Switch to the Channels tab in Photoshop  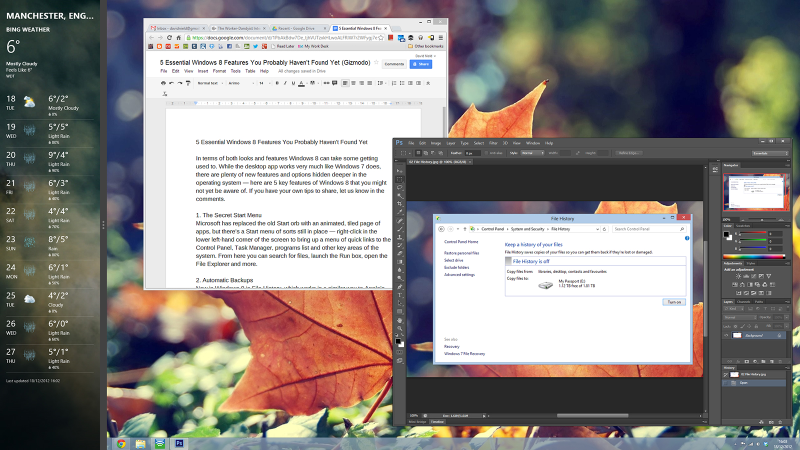tap(745, 302)
